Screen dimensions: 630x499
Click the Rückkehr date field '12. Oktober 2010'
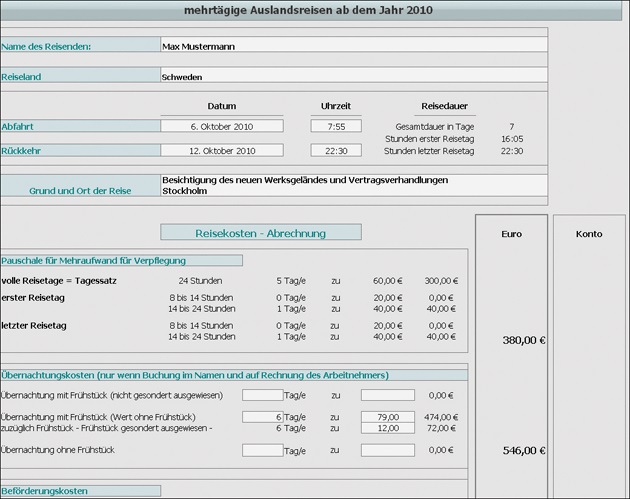coord(221,151)
